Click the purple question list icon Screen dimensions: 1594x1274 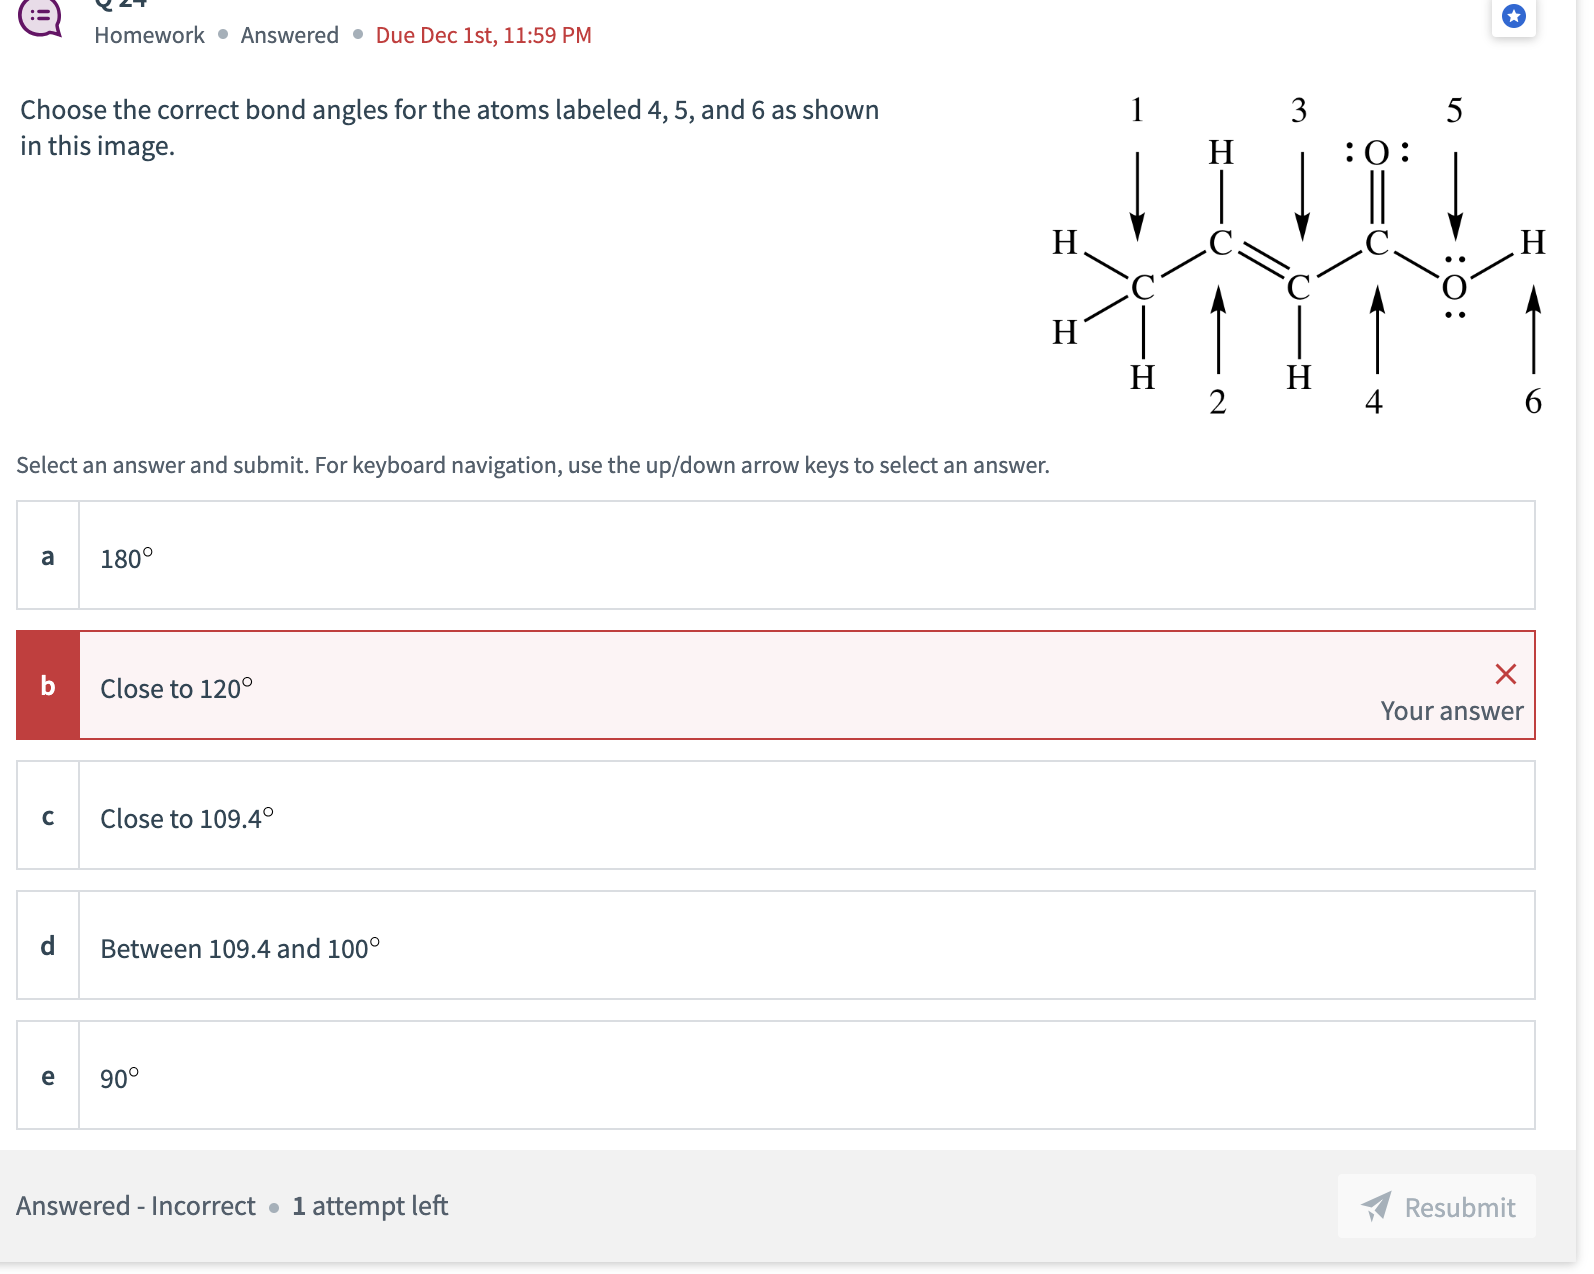40,17
